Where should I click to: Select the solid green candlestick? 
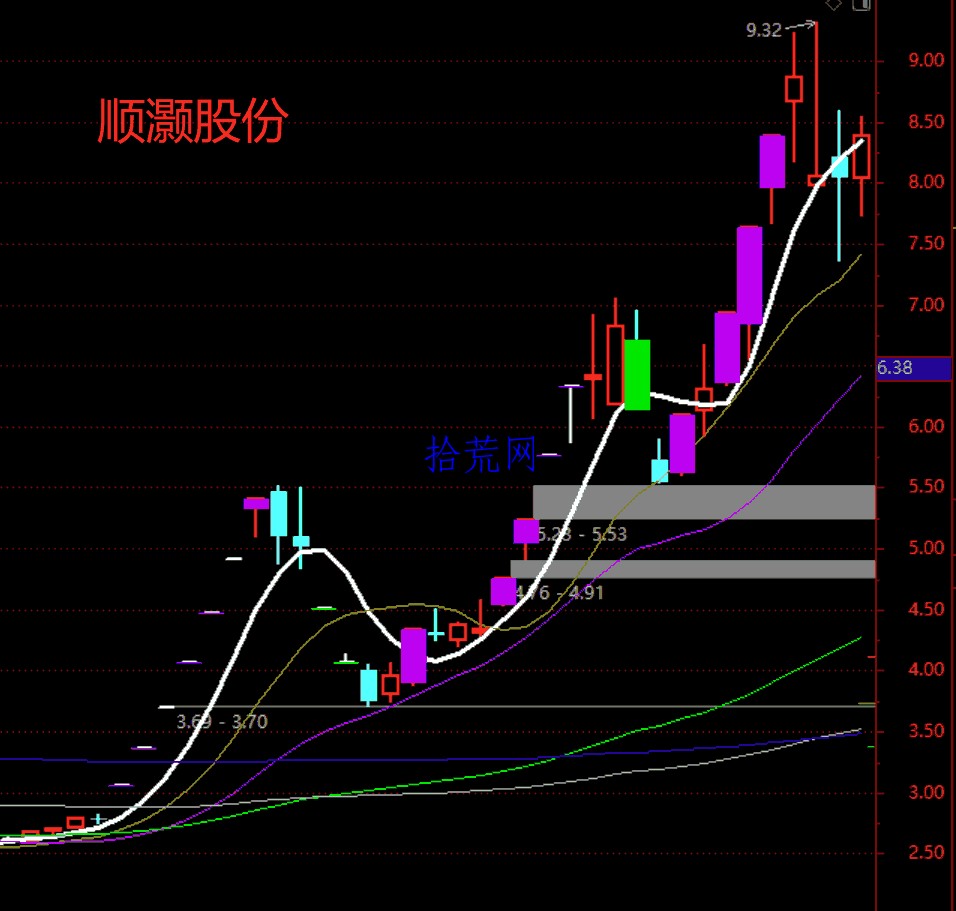pyautogui.click(x=637, y=375)
